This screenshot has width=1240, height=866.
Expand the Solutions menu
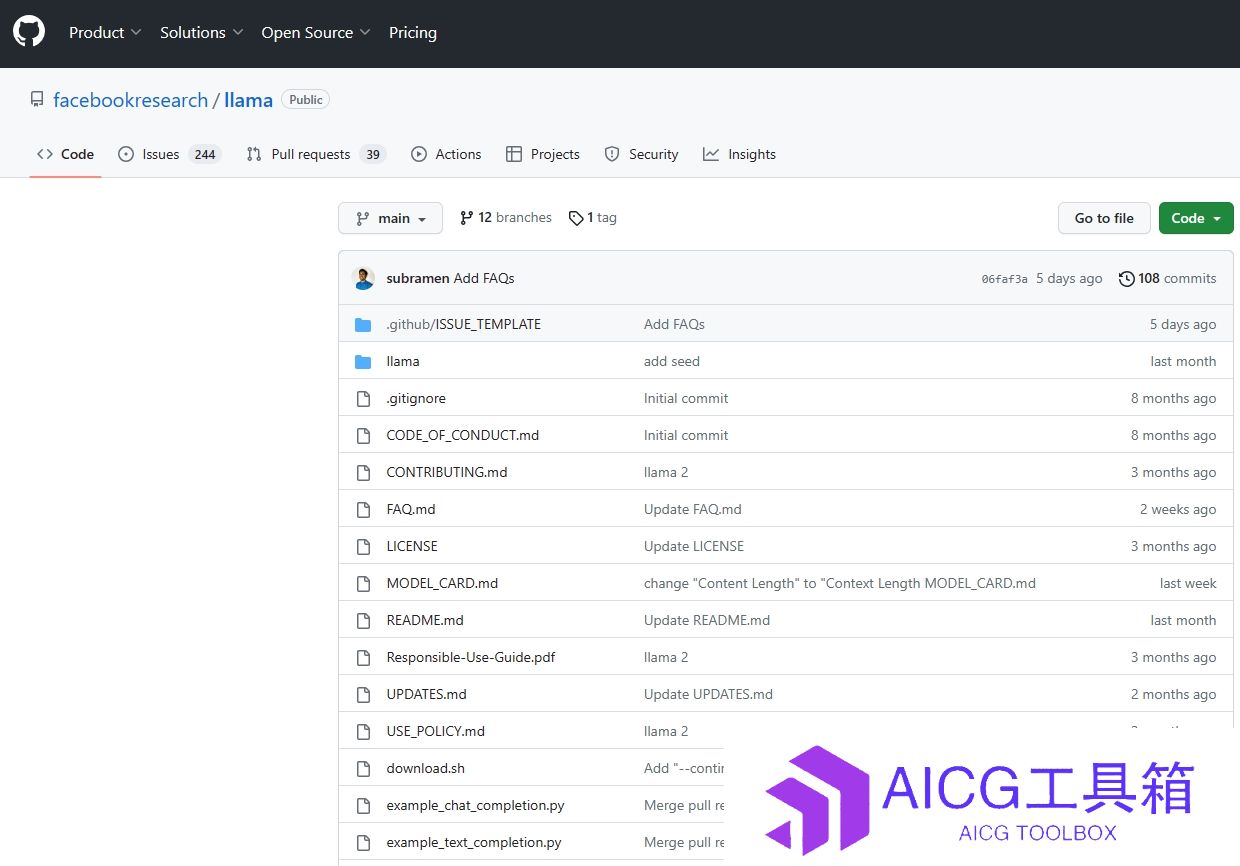[x=202, y=32]
